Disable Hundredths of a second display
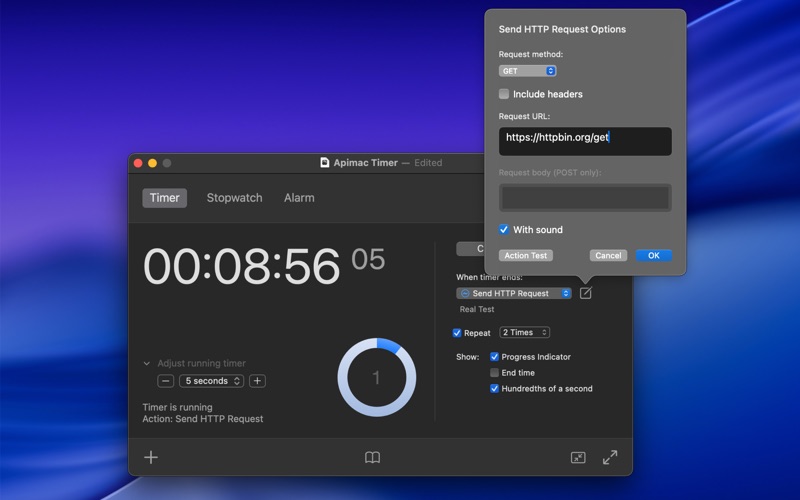This screenshot has height=500, width=800. point(495,389)
